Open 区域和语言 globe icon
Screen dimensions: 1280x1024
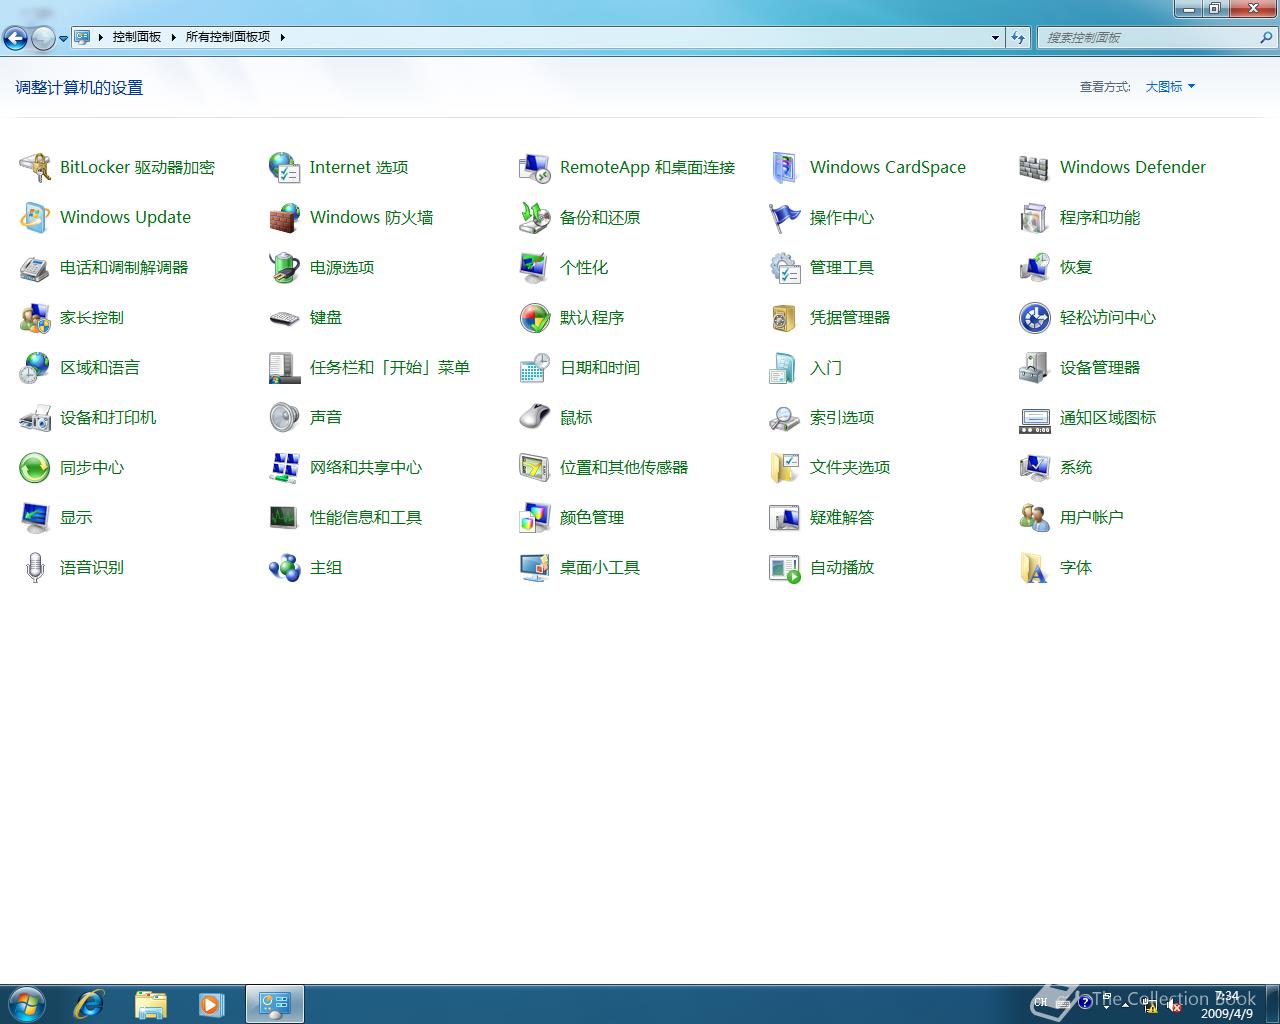(x=35, y=367)
